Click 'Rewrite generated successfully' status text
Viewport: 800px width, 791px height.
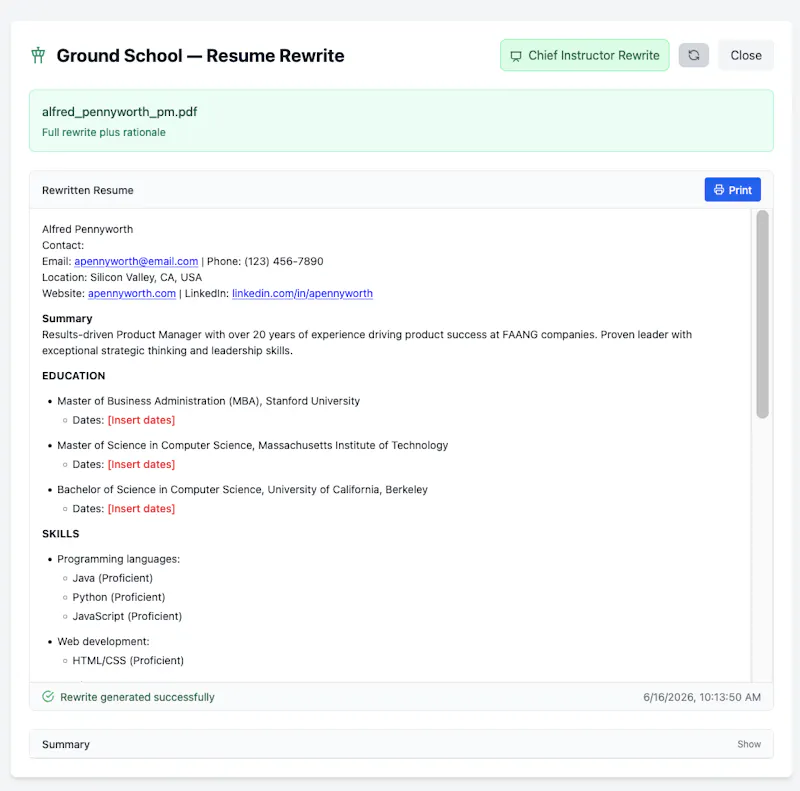(x=137, y=697)
